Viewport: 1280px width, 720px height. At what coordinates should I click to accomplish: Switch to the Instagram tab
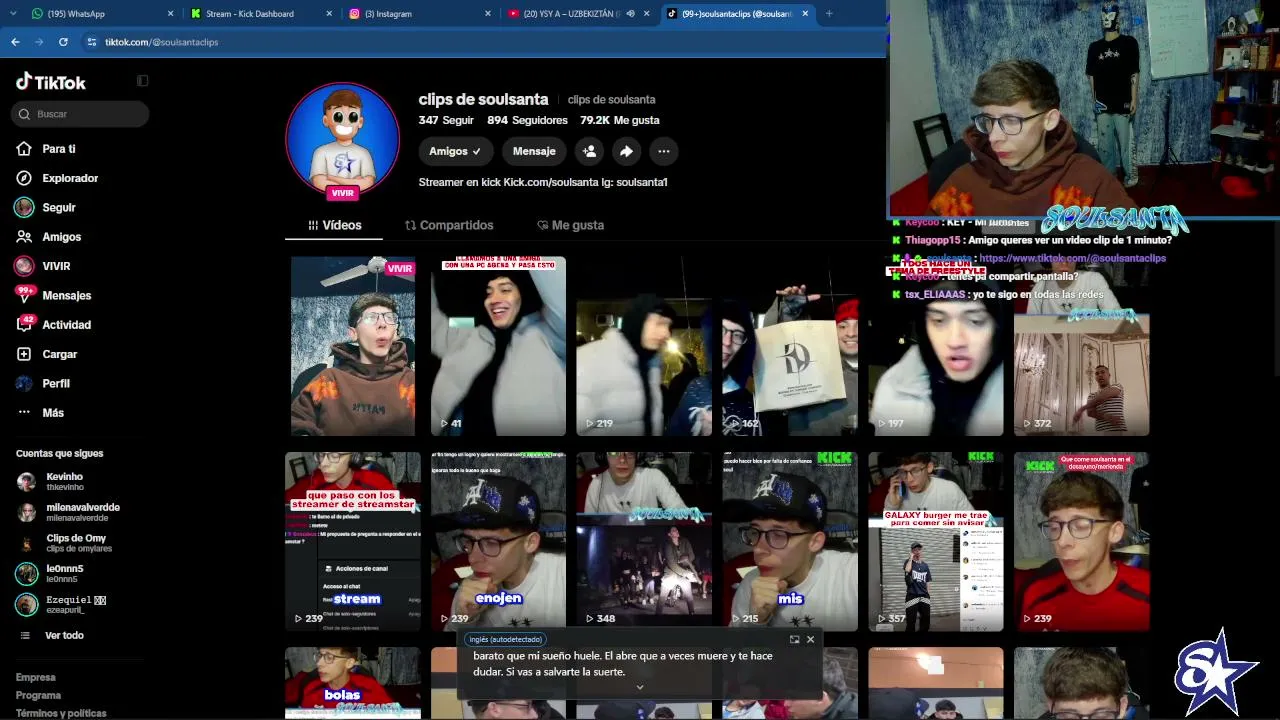coord(420,14)
